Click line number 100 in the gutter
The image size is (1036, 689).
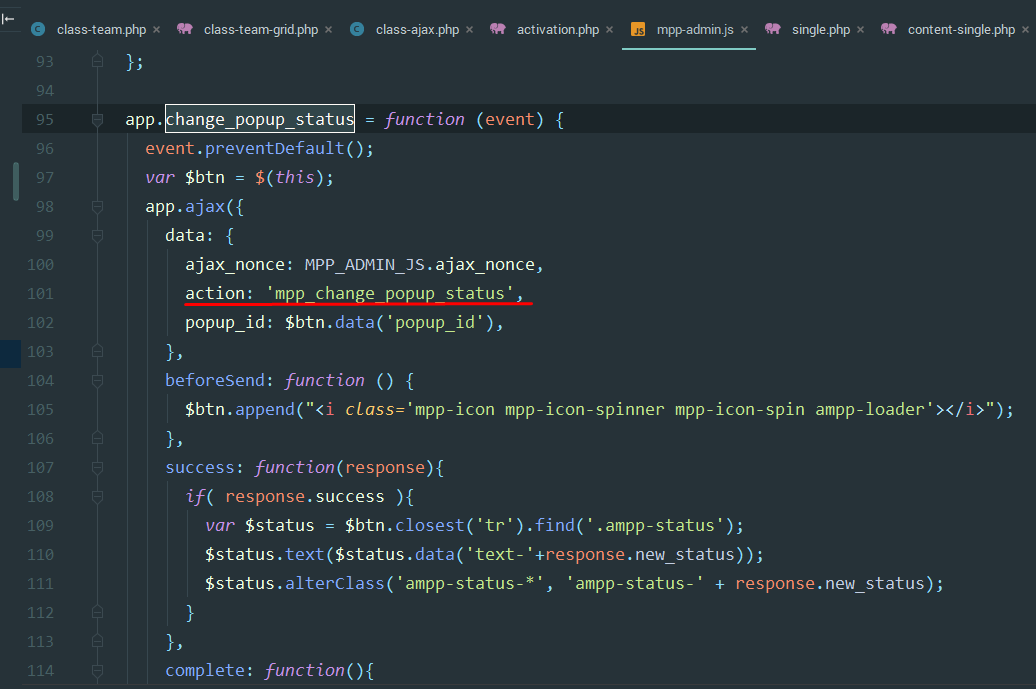point(40,265)
